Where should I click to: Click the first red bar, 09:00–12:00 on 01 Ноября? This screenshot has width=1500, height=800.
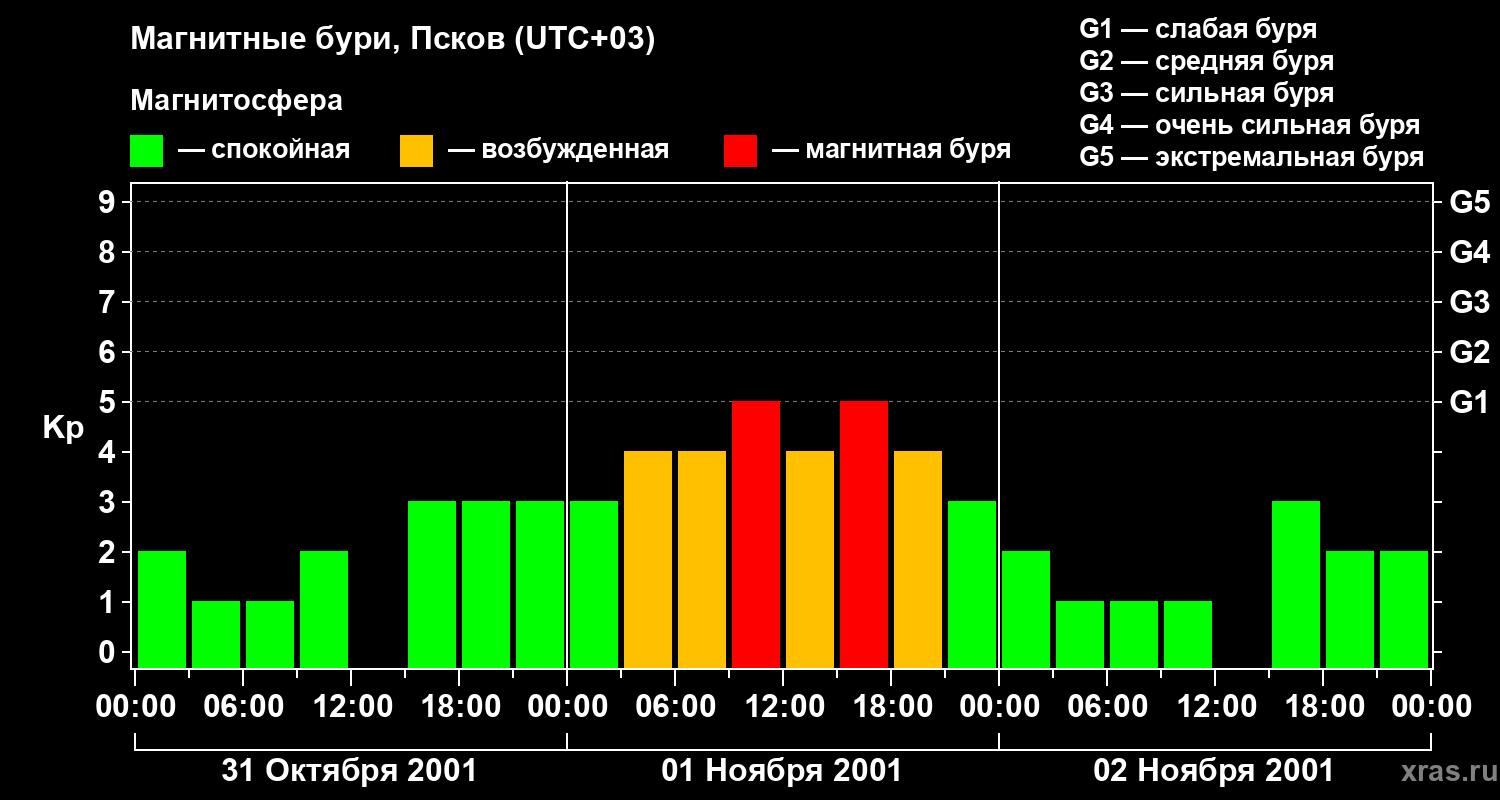[756, 534]
